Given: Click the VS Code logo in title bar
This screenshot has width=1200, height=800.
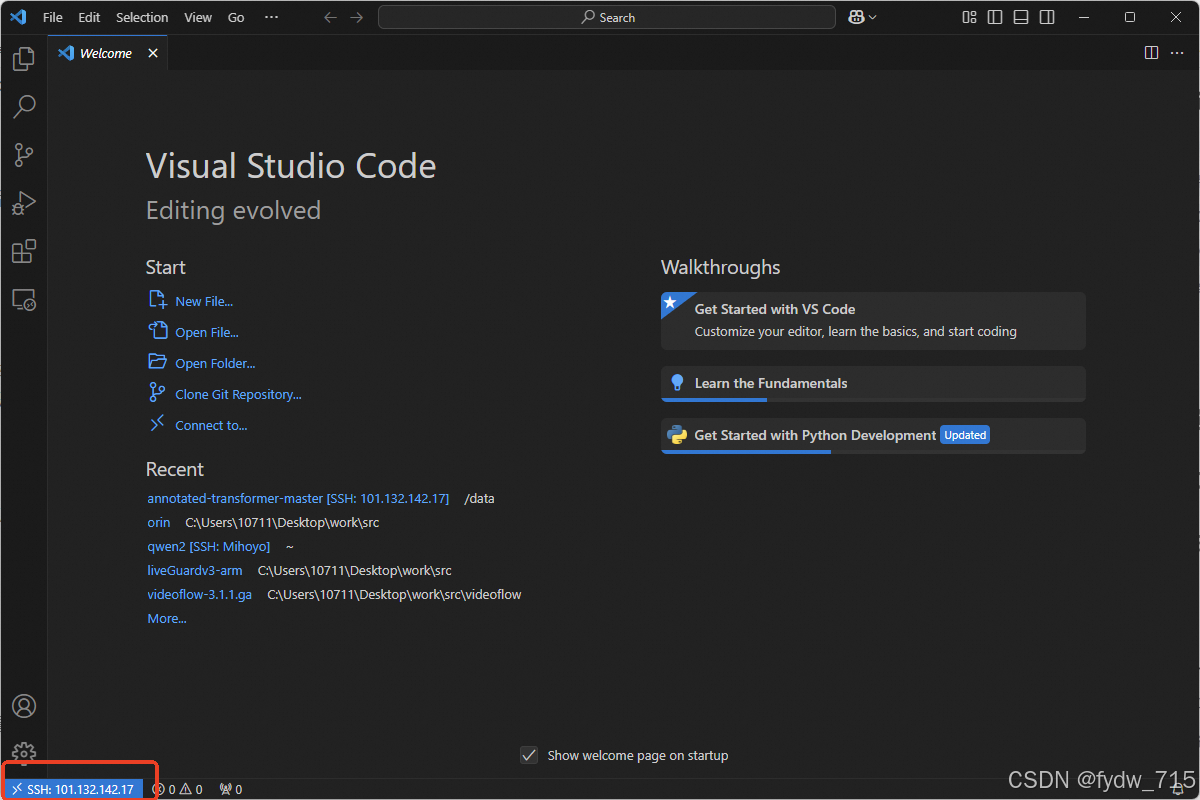Looking at the screenshot, I should click(x=18, y=17).
